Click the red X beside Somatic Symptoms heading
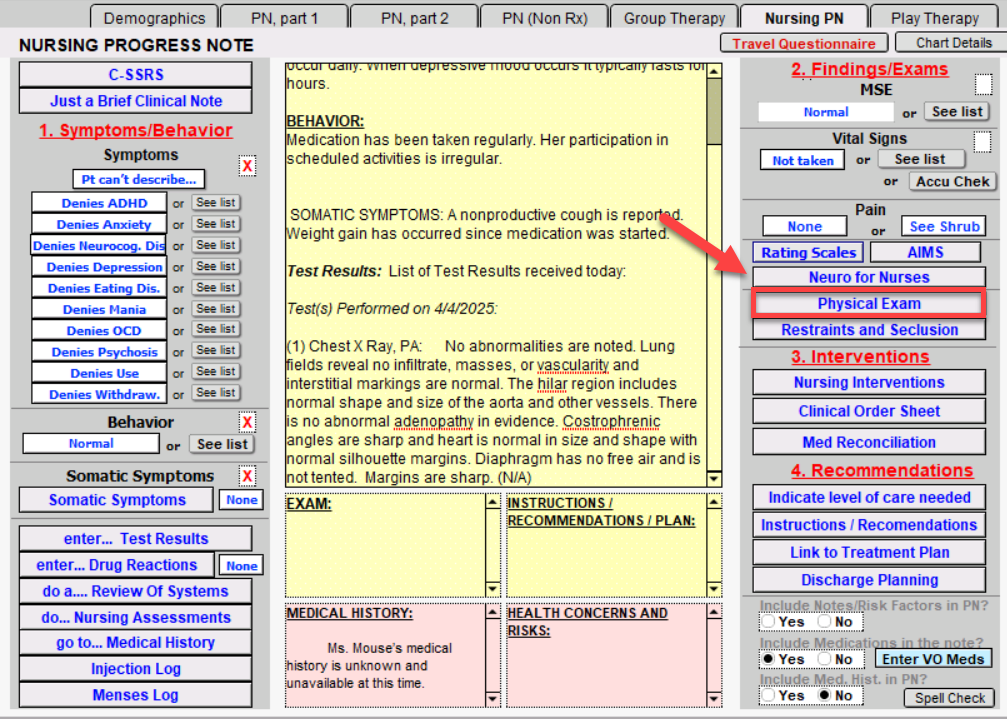 pos(247,476)
